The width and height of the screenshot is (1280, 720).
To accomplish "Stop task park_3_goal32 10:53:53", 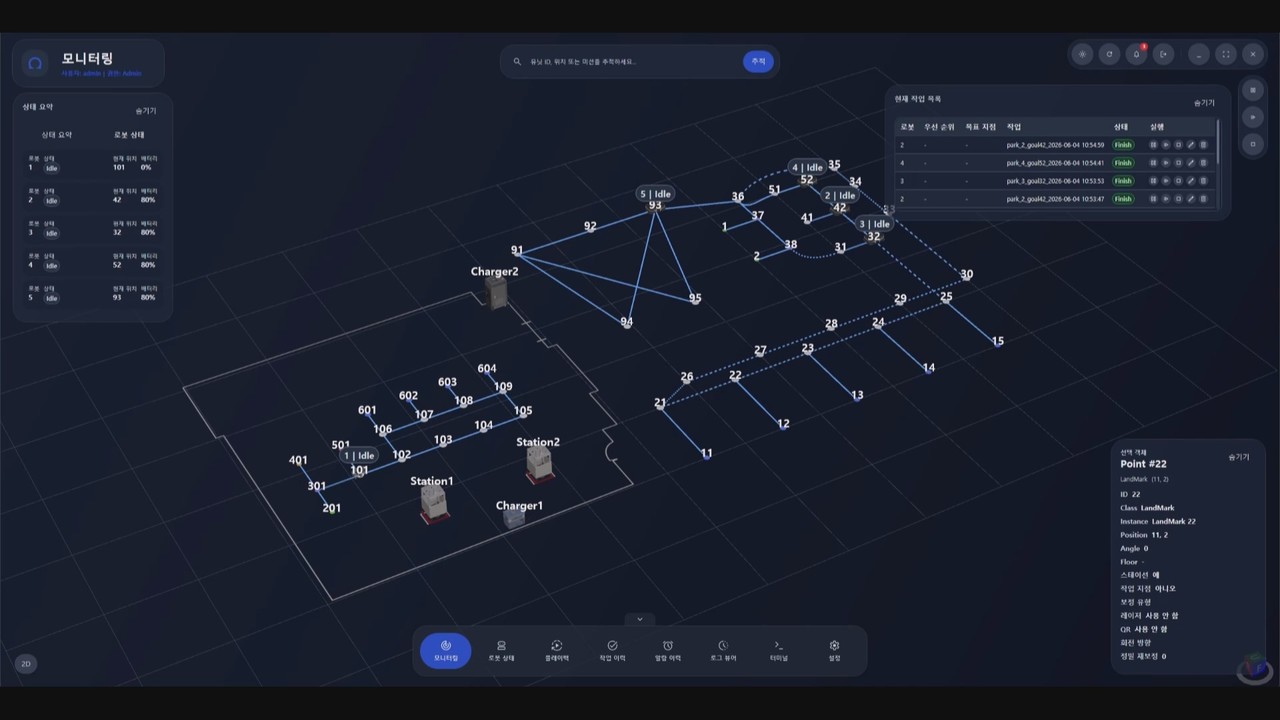I will pos(1178,181).
